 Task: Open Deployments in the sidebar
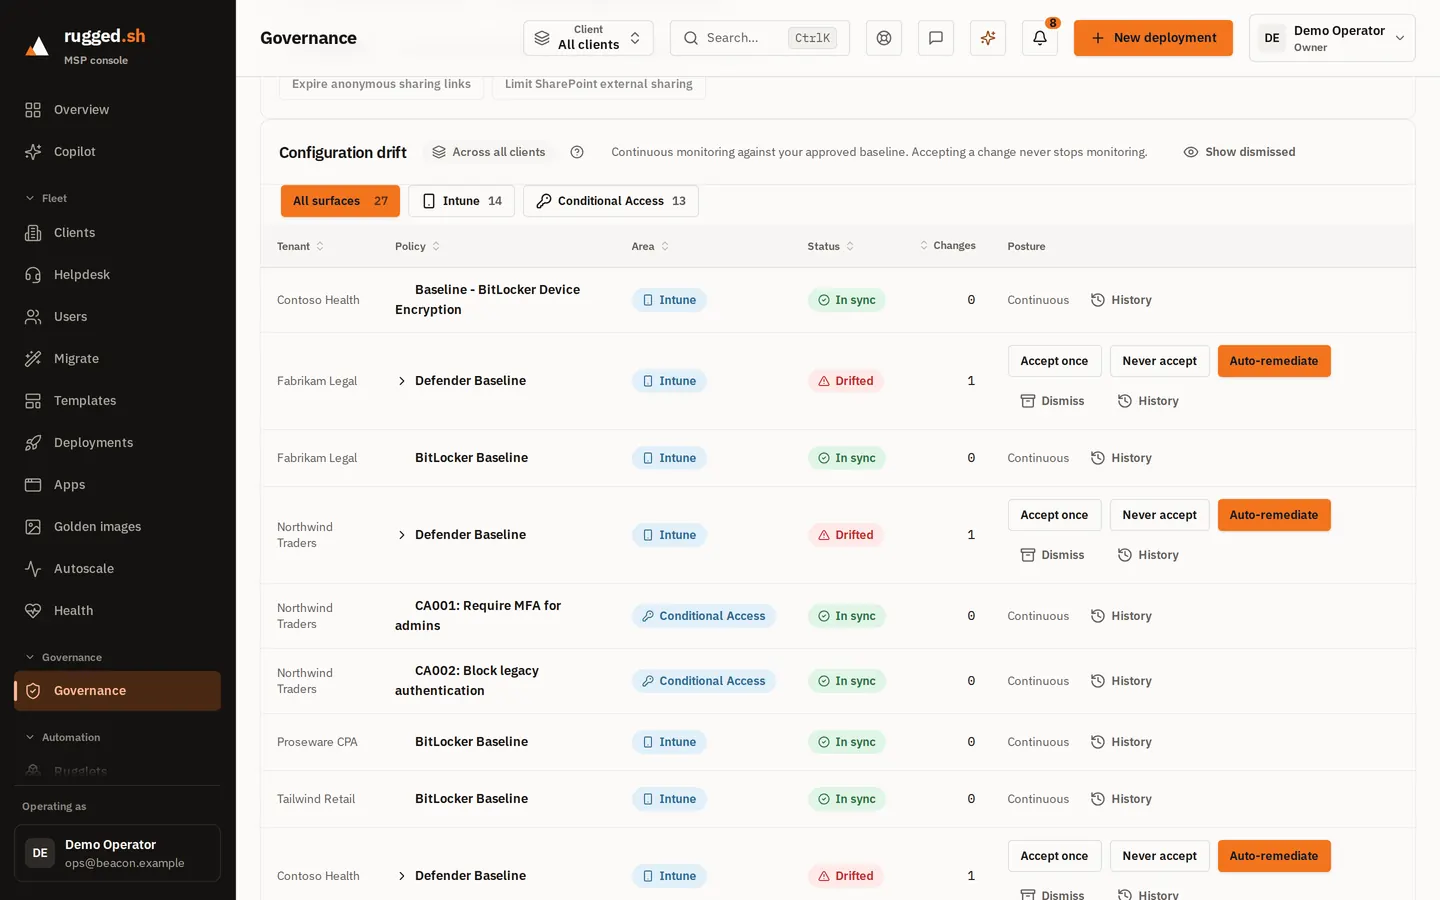coord(117,443)
